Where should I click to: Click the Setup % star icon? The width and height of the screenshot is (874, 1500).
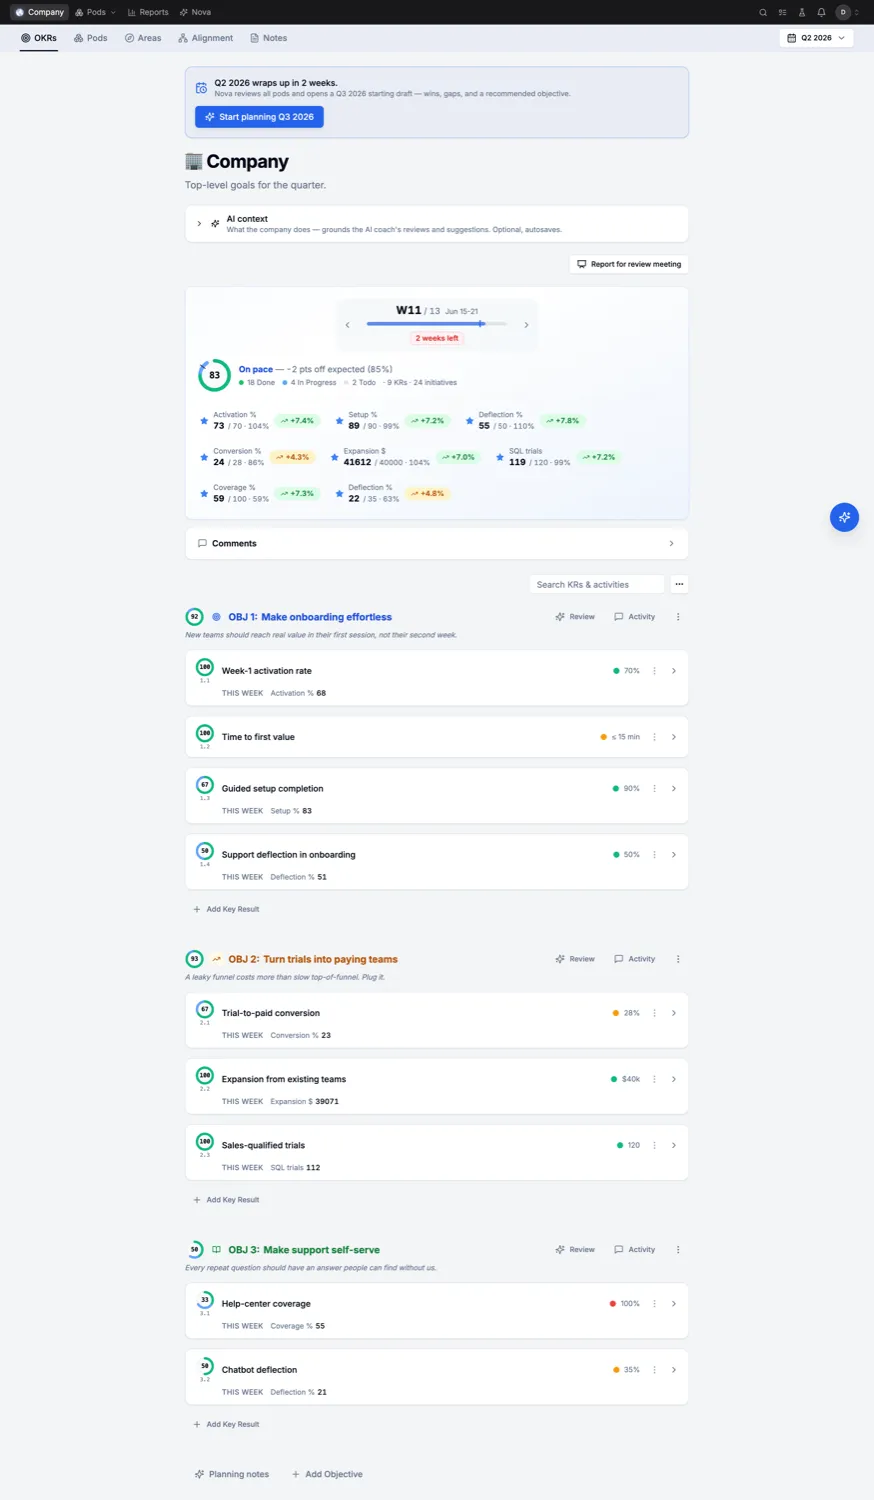[x=339, y=421]
